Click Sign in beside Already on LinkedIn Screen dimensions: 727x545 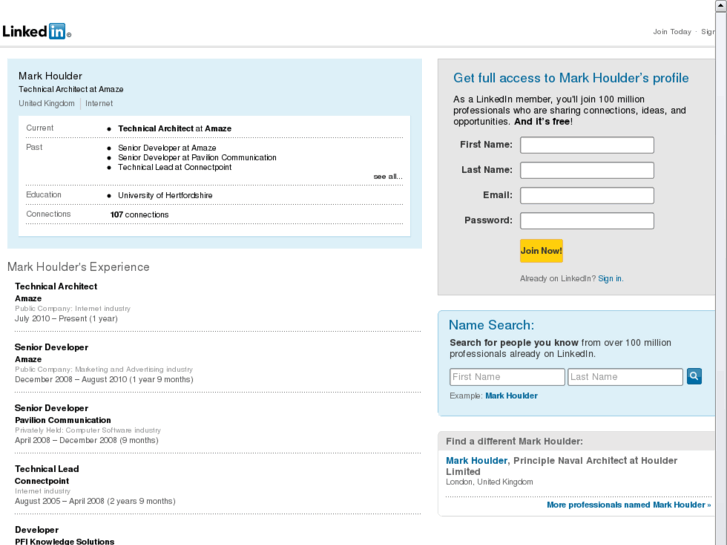[x=610, y=279]
